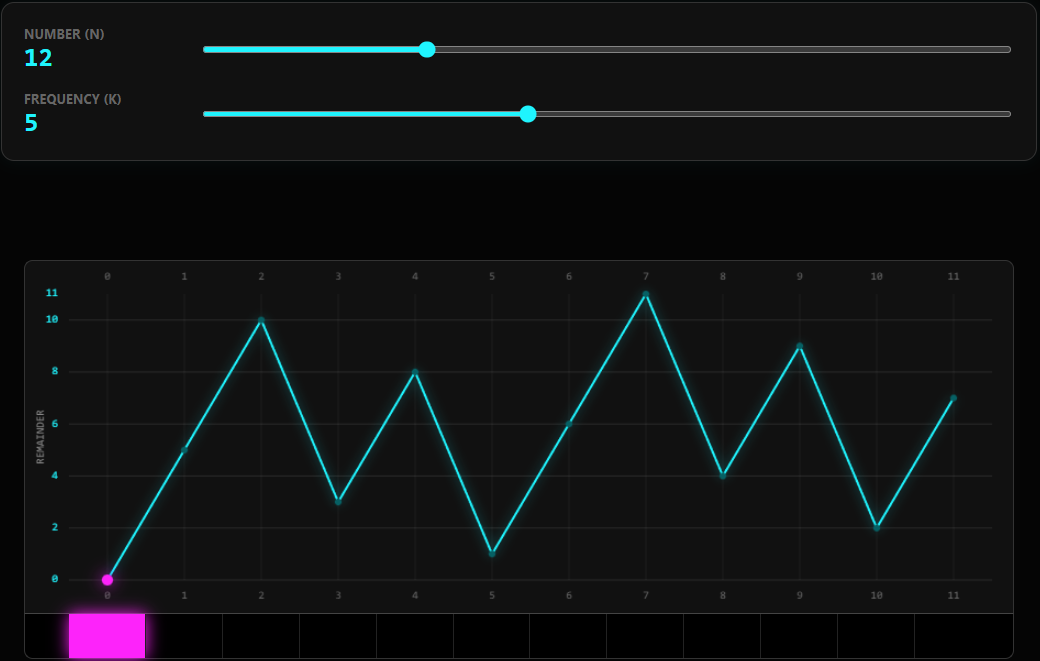1040x661 pixels.
Task: Select chart point at index 10, remainder 2
Action: tap(877, 527)
